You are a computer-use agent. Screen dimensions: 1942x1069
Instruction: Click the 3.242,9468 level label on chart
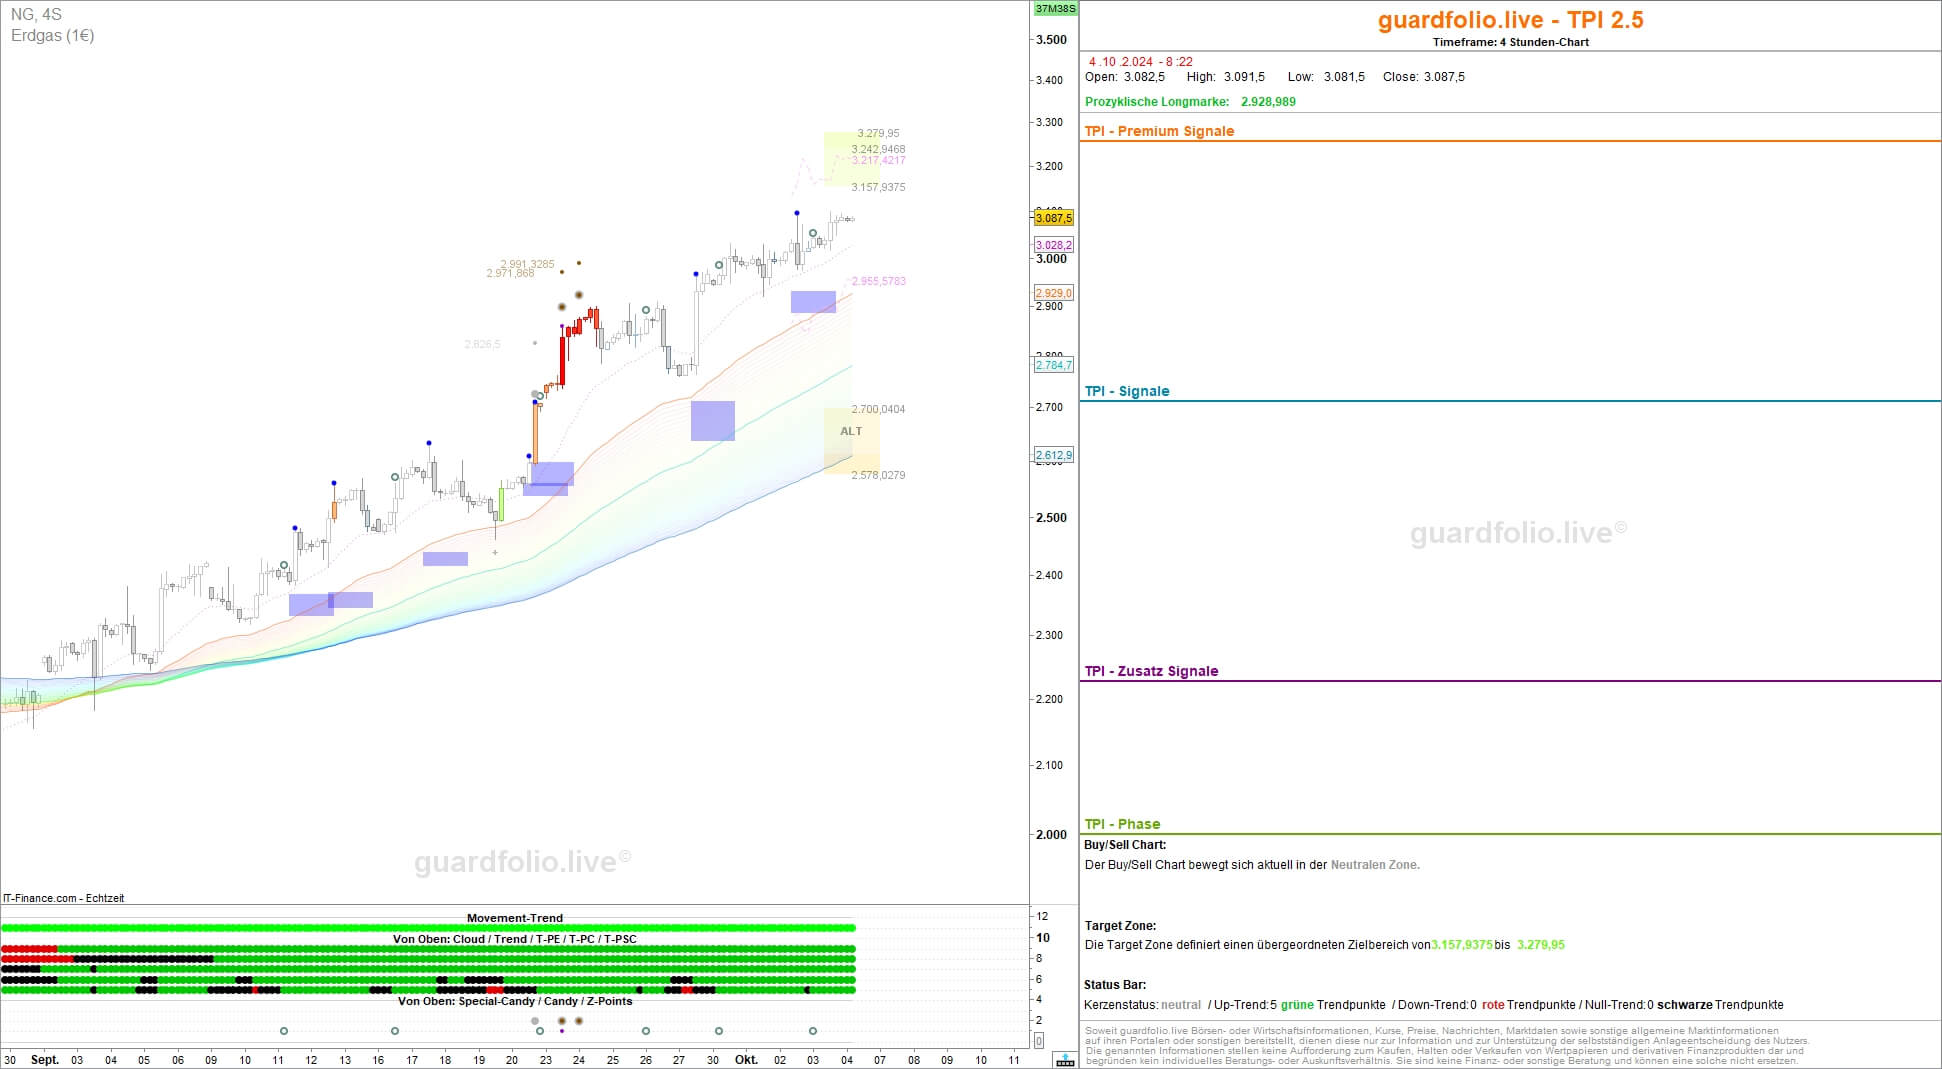point(878,149)
